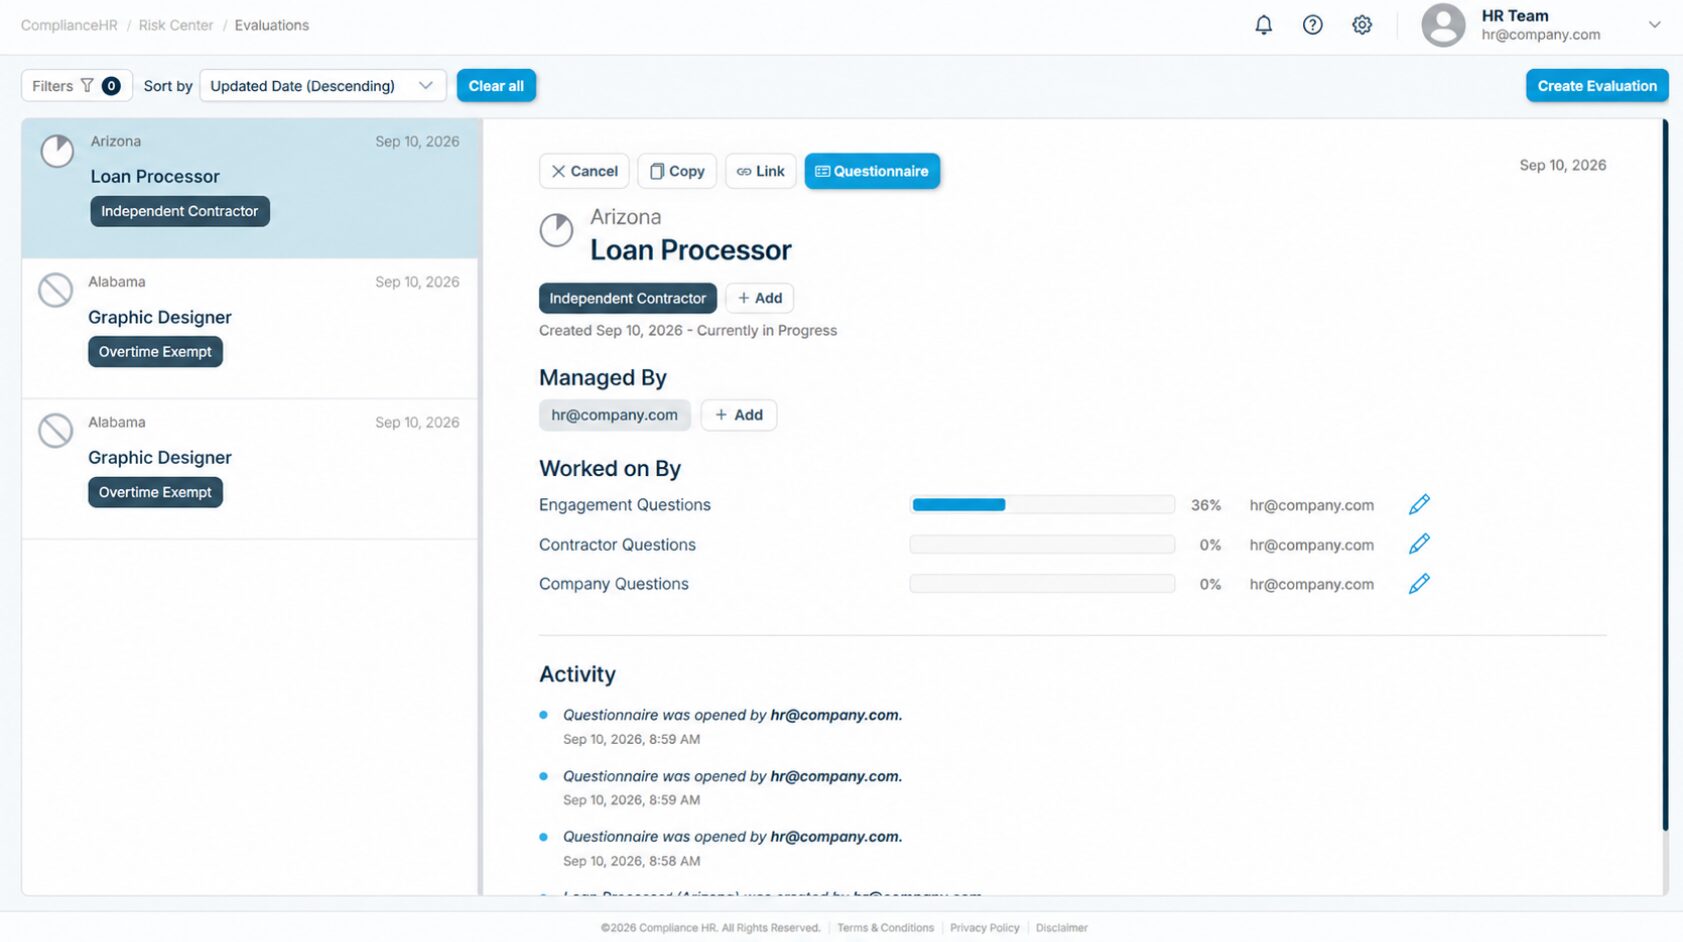Click the hr@company.com manager chip
The image size is (1683, 942).
coord(614,415)
